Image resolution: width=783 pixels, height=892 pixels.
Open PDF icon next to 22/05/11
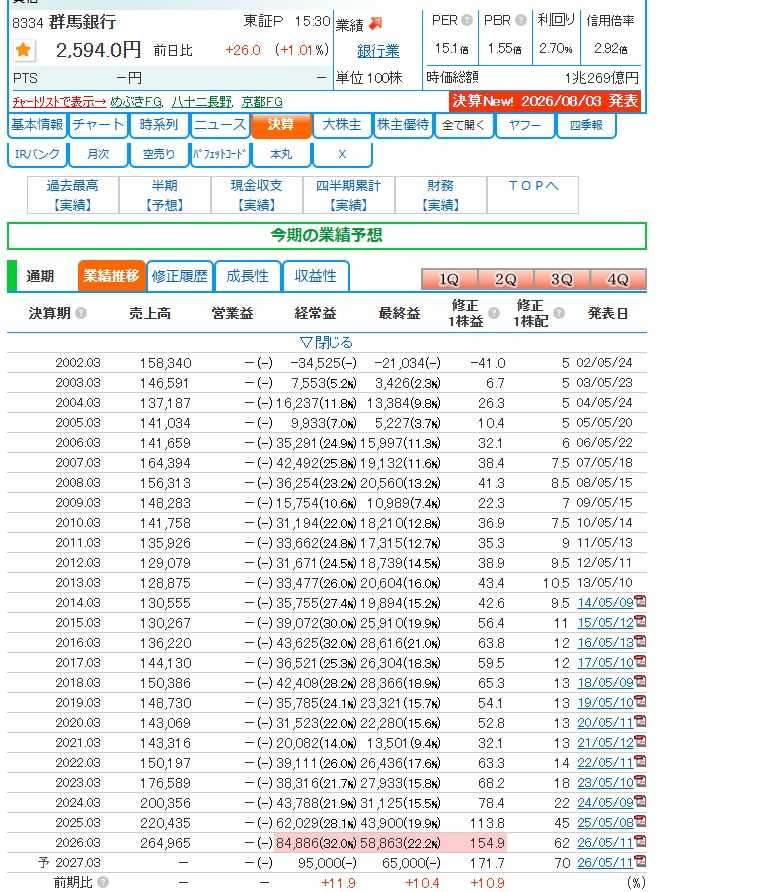[x=640, y=761]
